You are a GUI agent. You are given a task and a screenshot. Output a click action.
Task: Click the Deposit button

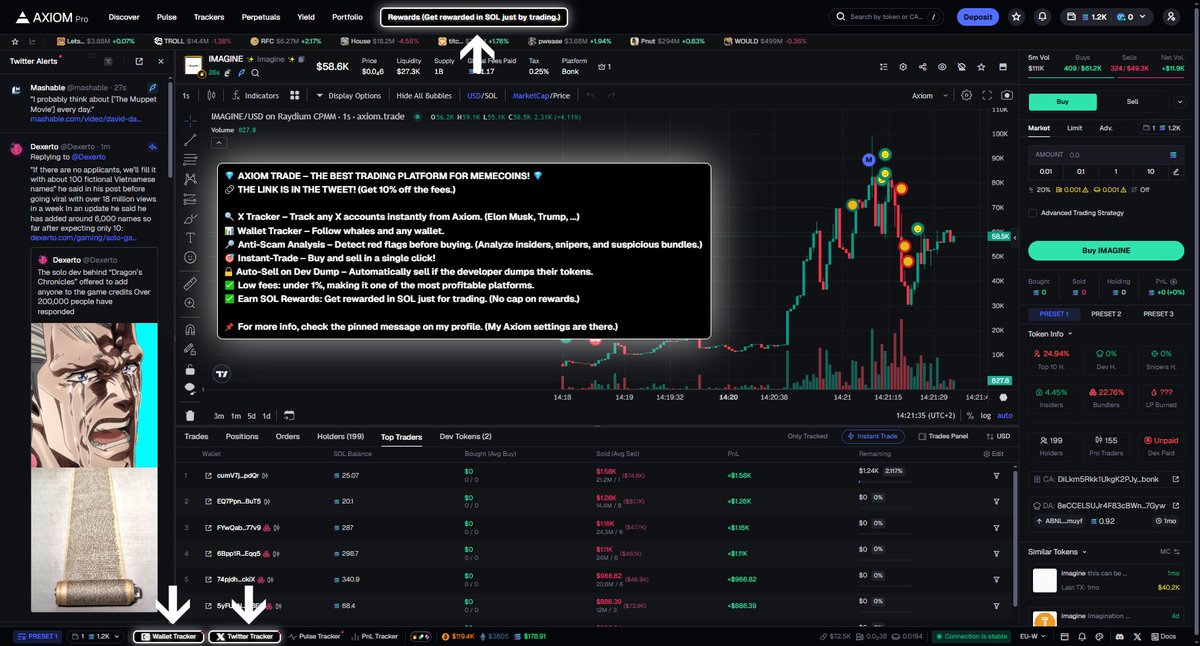point(977,17)
